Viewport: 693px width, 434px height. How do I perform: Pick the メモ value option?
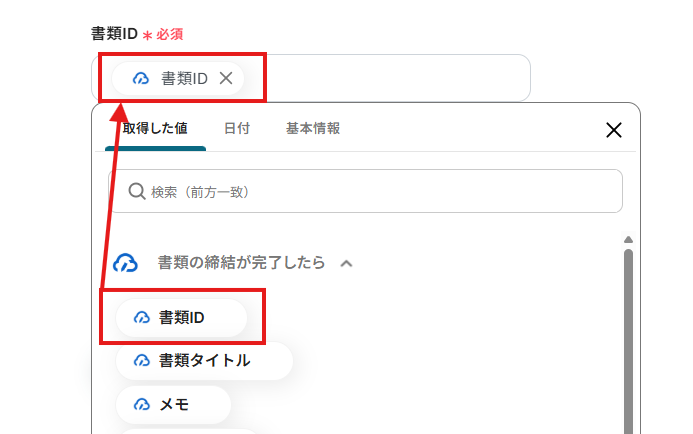tap(174, 404)
